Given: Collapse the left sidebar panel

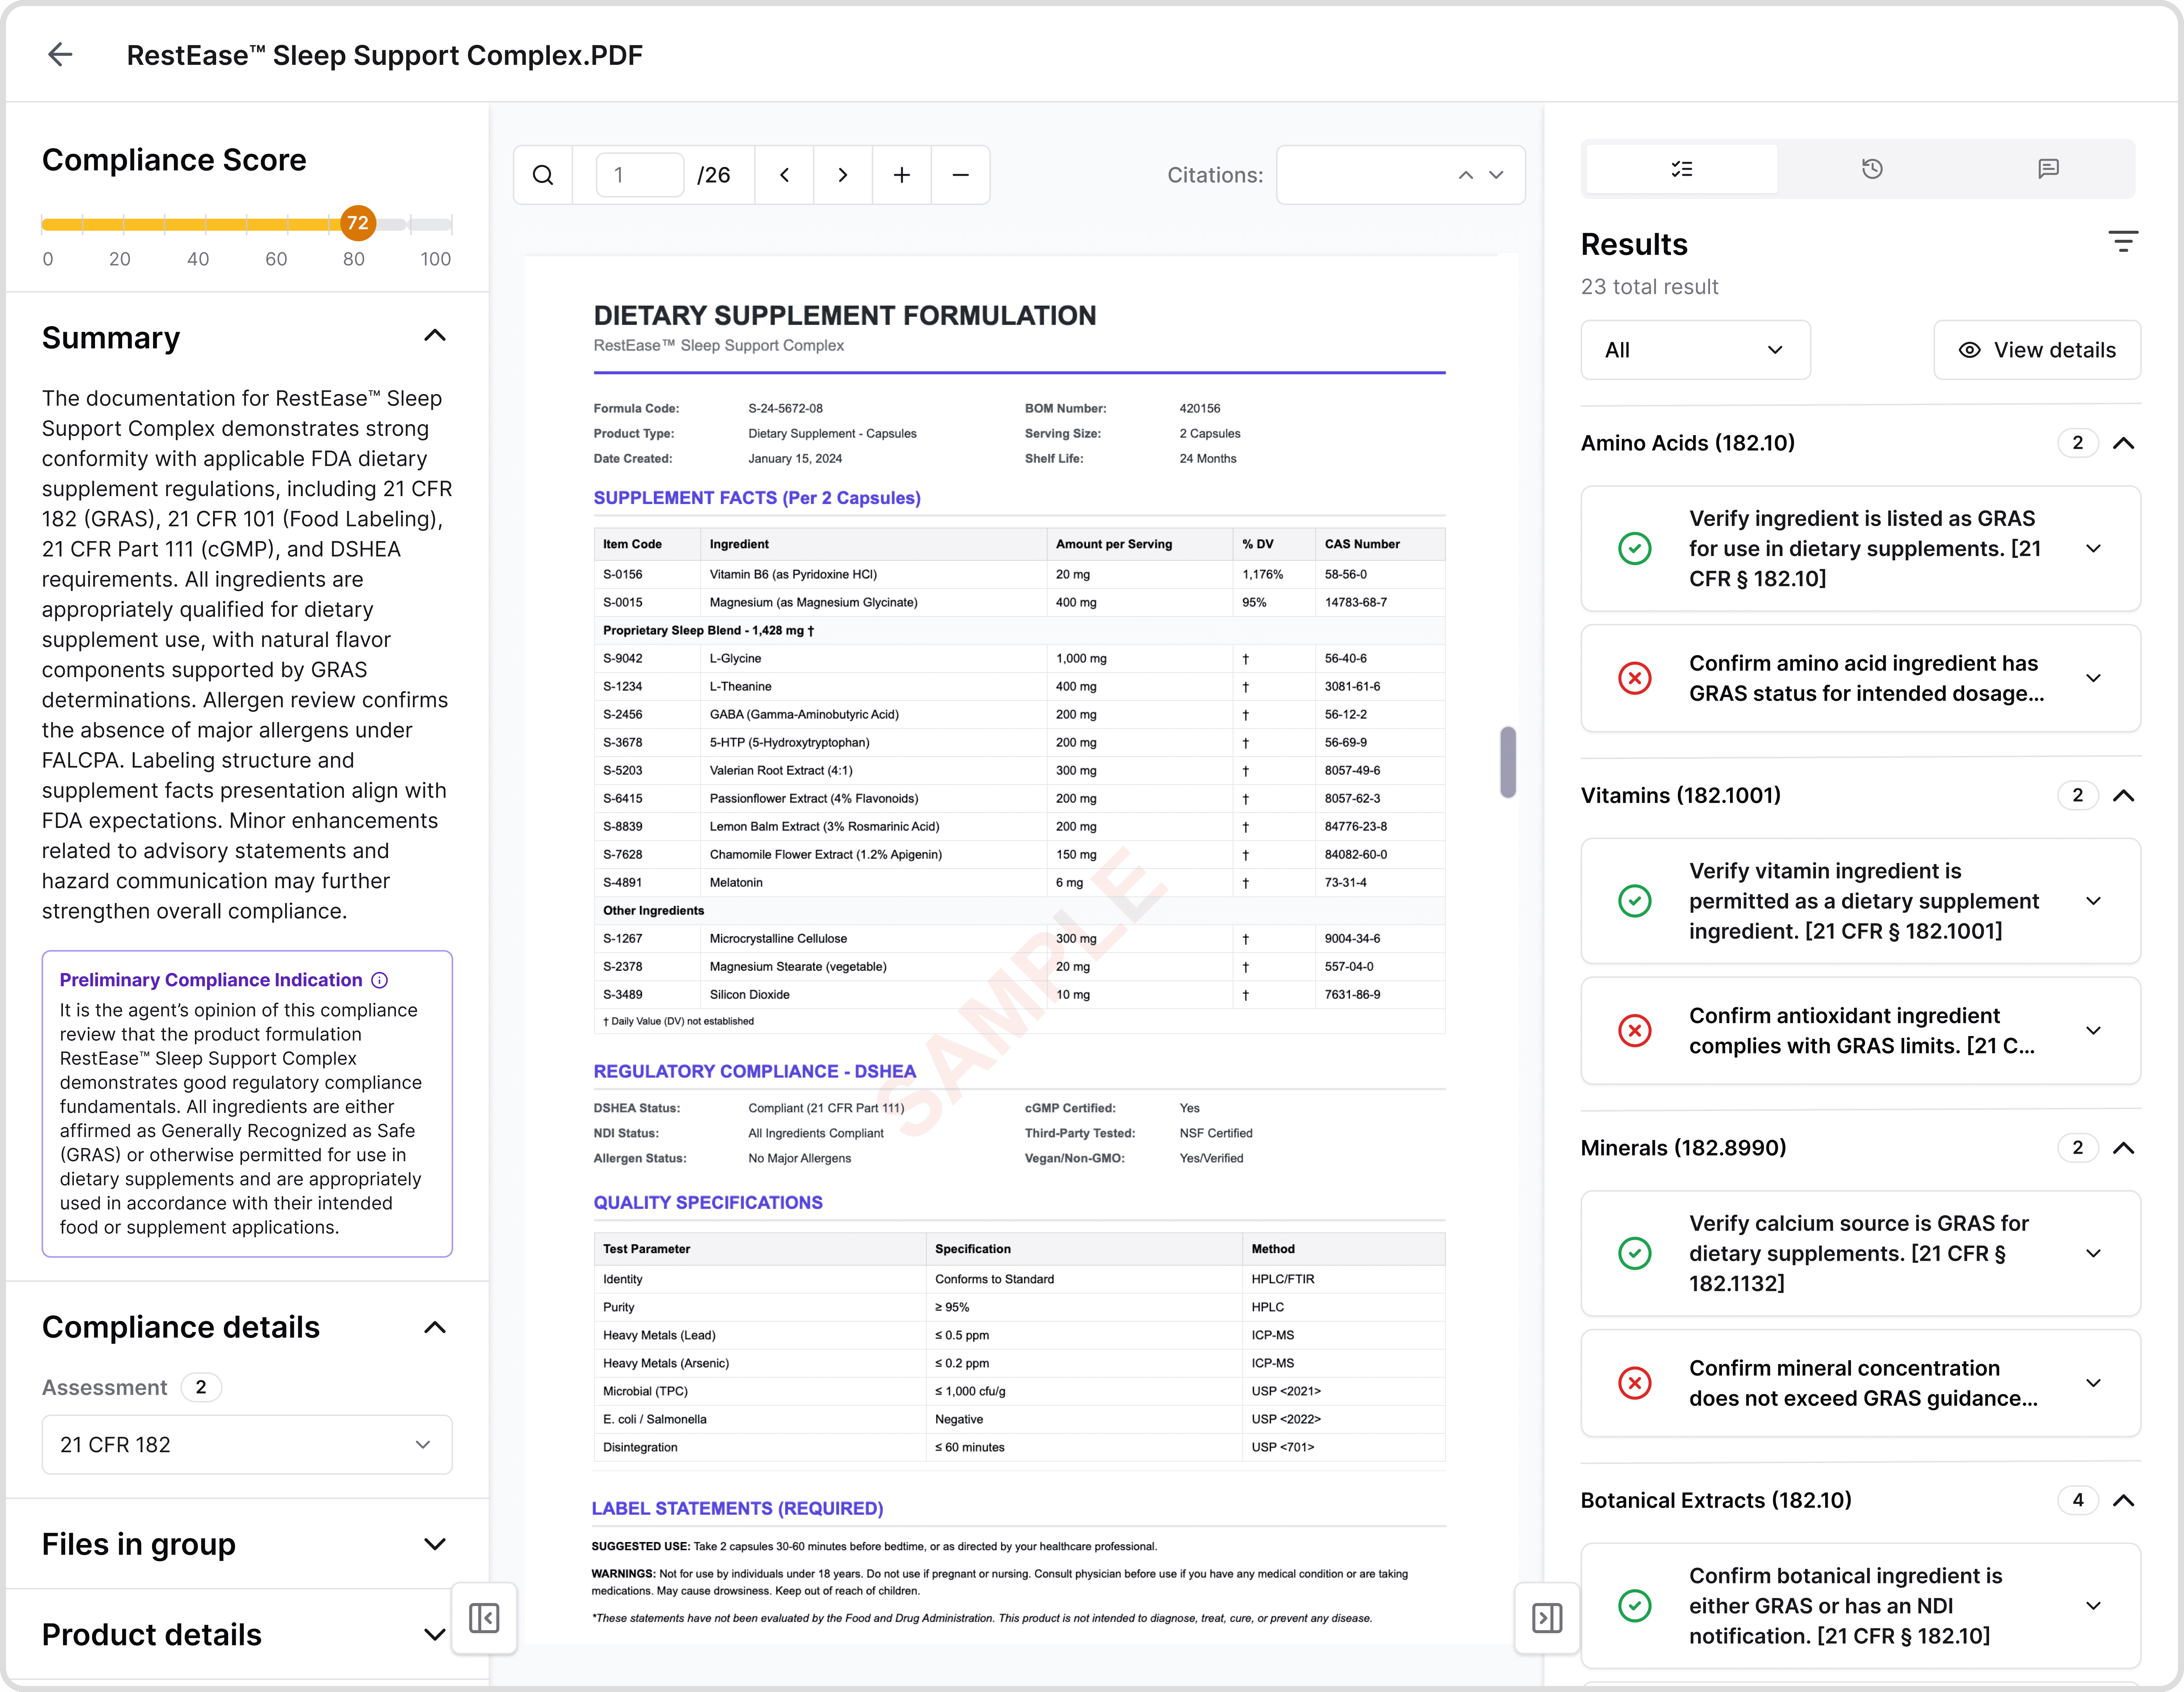Looking at the screenshot, I should [x=485, y=1618].
